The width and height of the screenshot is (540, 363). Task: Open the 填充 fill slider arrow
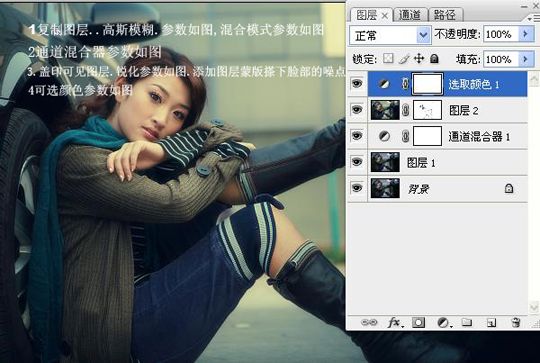tap(526, 59)
